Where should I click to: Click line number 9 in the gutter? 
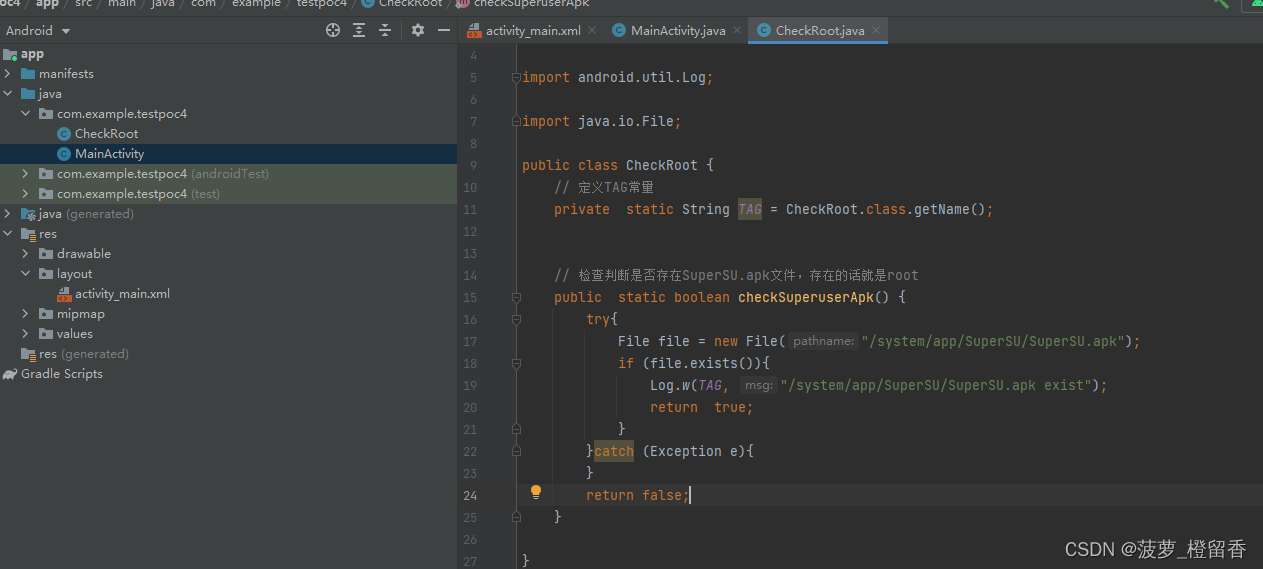[473, 165]
